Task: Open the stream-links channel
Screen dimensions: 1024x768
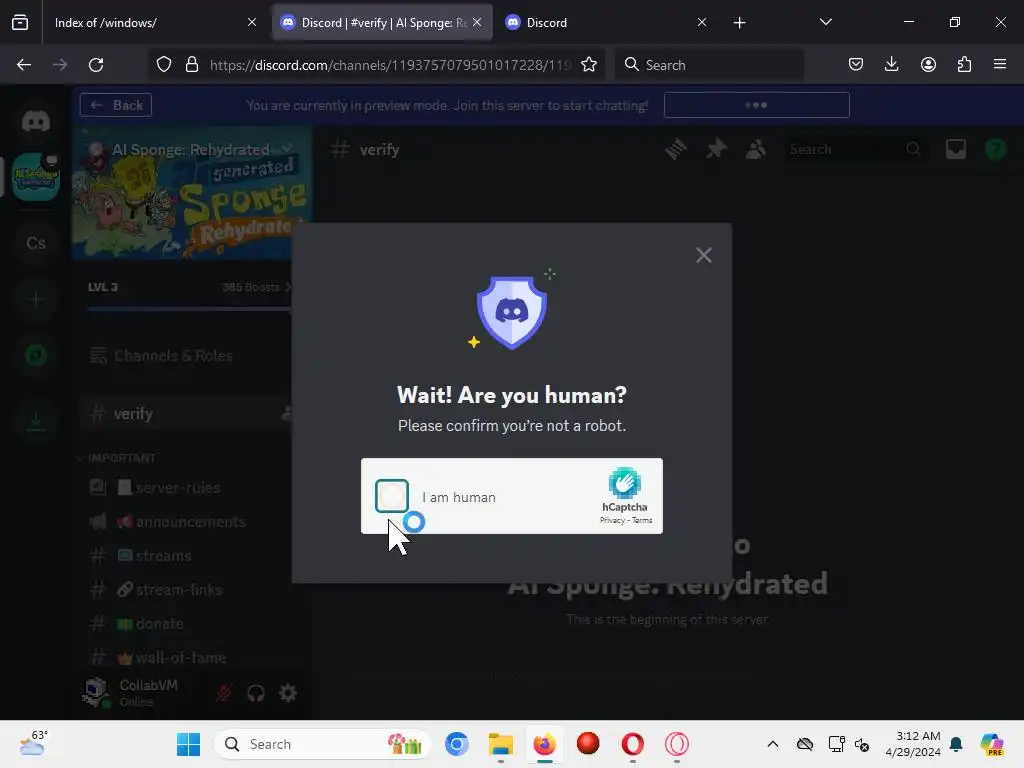Action: pyautogui.click(x=178, y=590)
